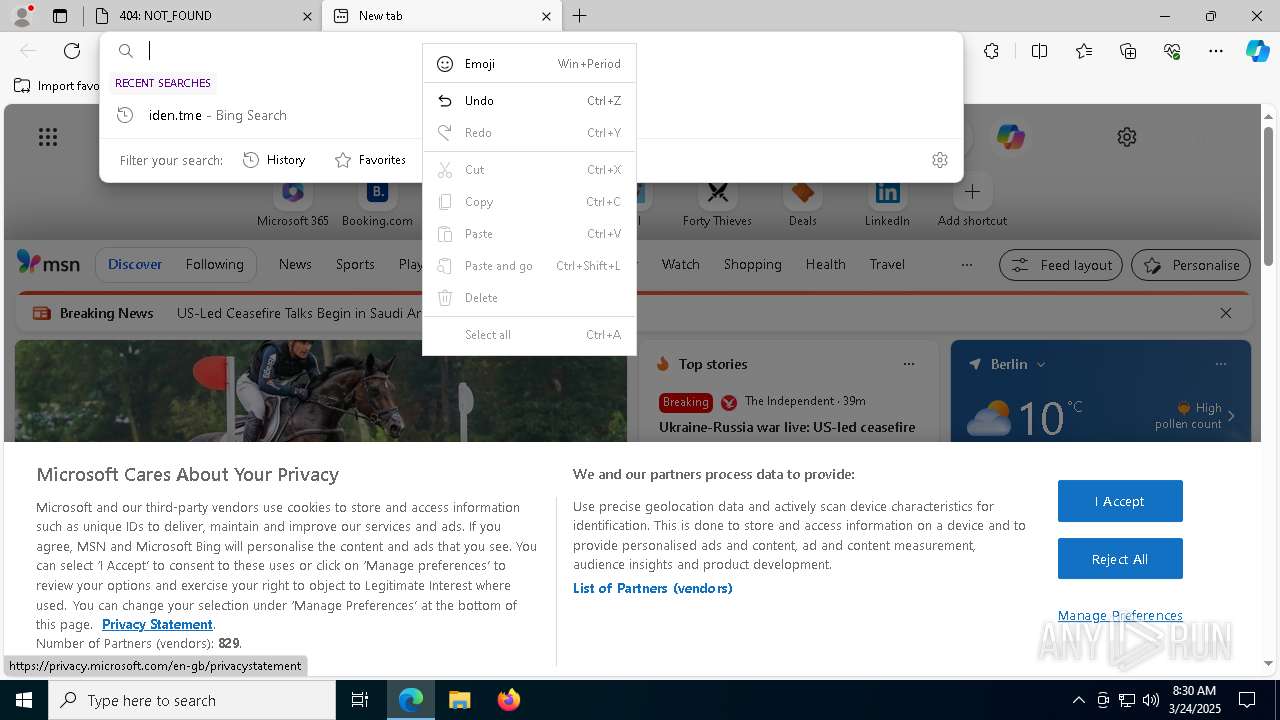
Task: Dismiss the Breaking News banner
Action: [x=1226, y=313]
